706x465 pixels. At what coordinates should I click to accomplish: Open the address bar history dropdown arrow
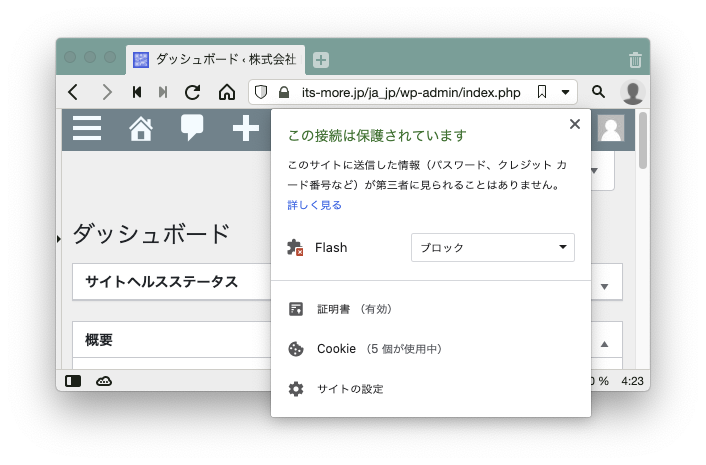566,92
